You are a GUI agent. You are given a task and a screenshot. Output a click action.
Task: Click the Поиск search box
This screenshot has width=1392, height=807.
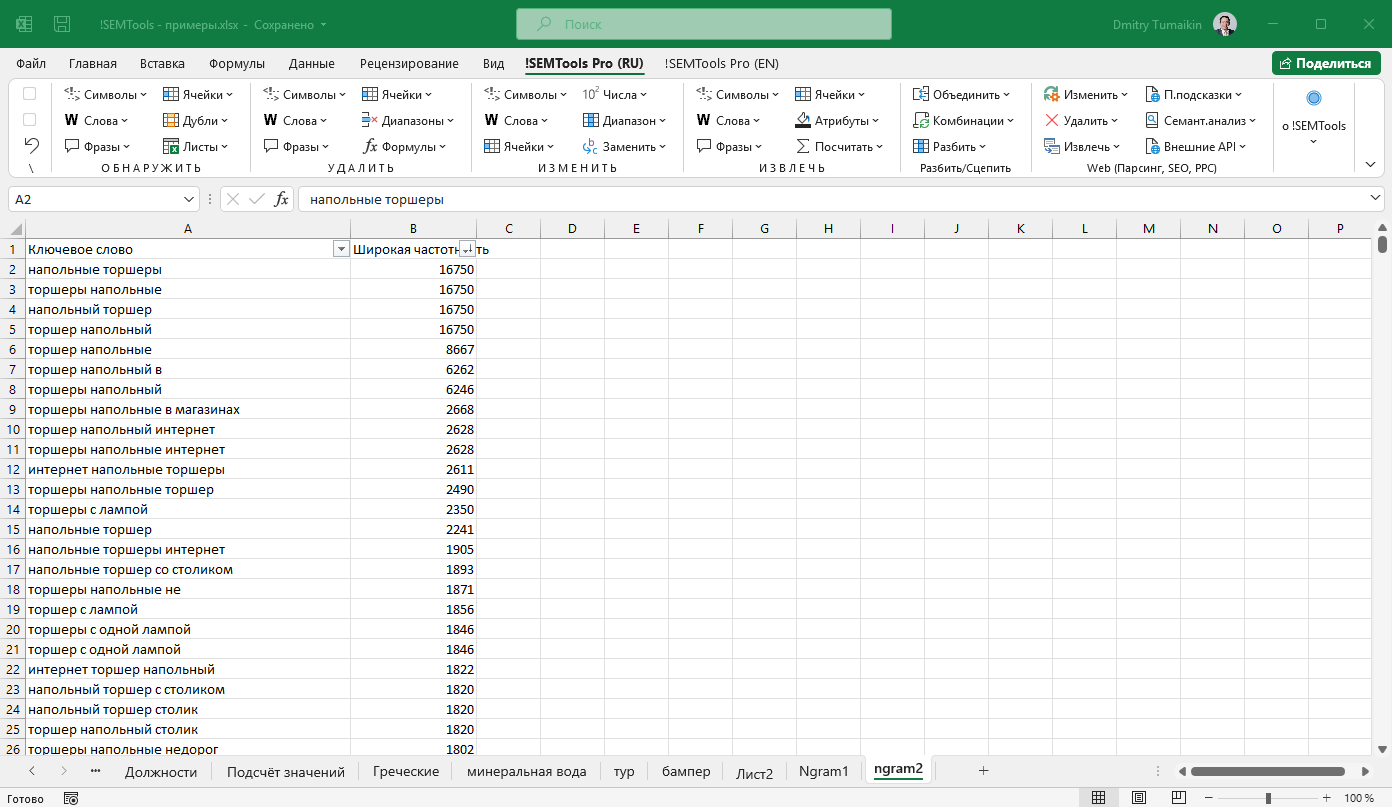coord(703,24)
